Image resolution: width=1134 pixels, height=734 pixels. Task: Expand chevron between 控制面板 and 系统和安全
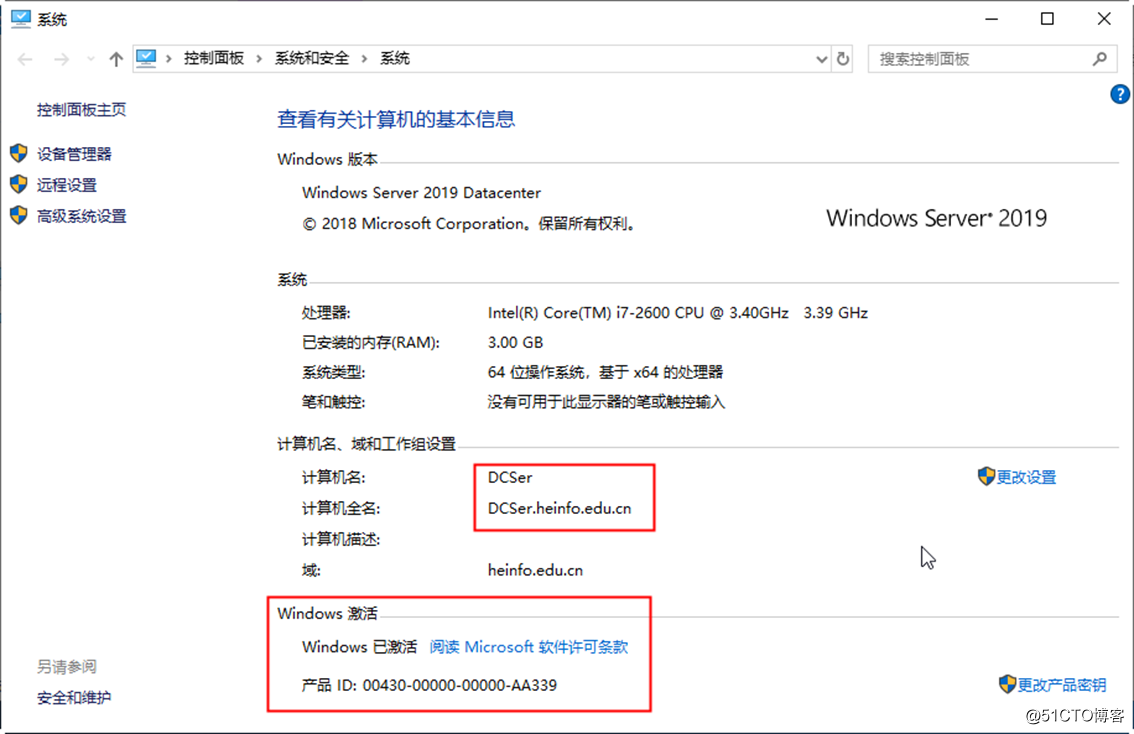[x=259, y=59]
